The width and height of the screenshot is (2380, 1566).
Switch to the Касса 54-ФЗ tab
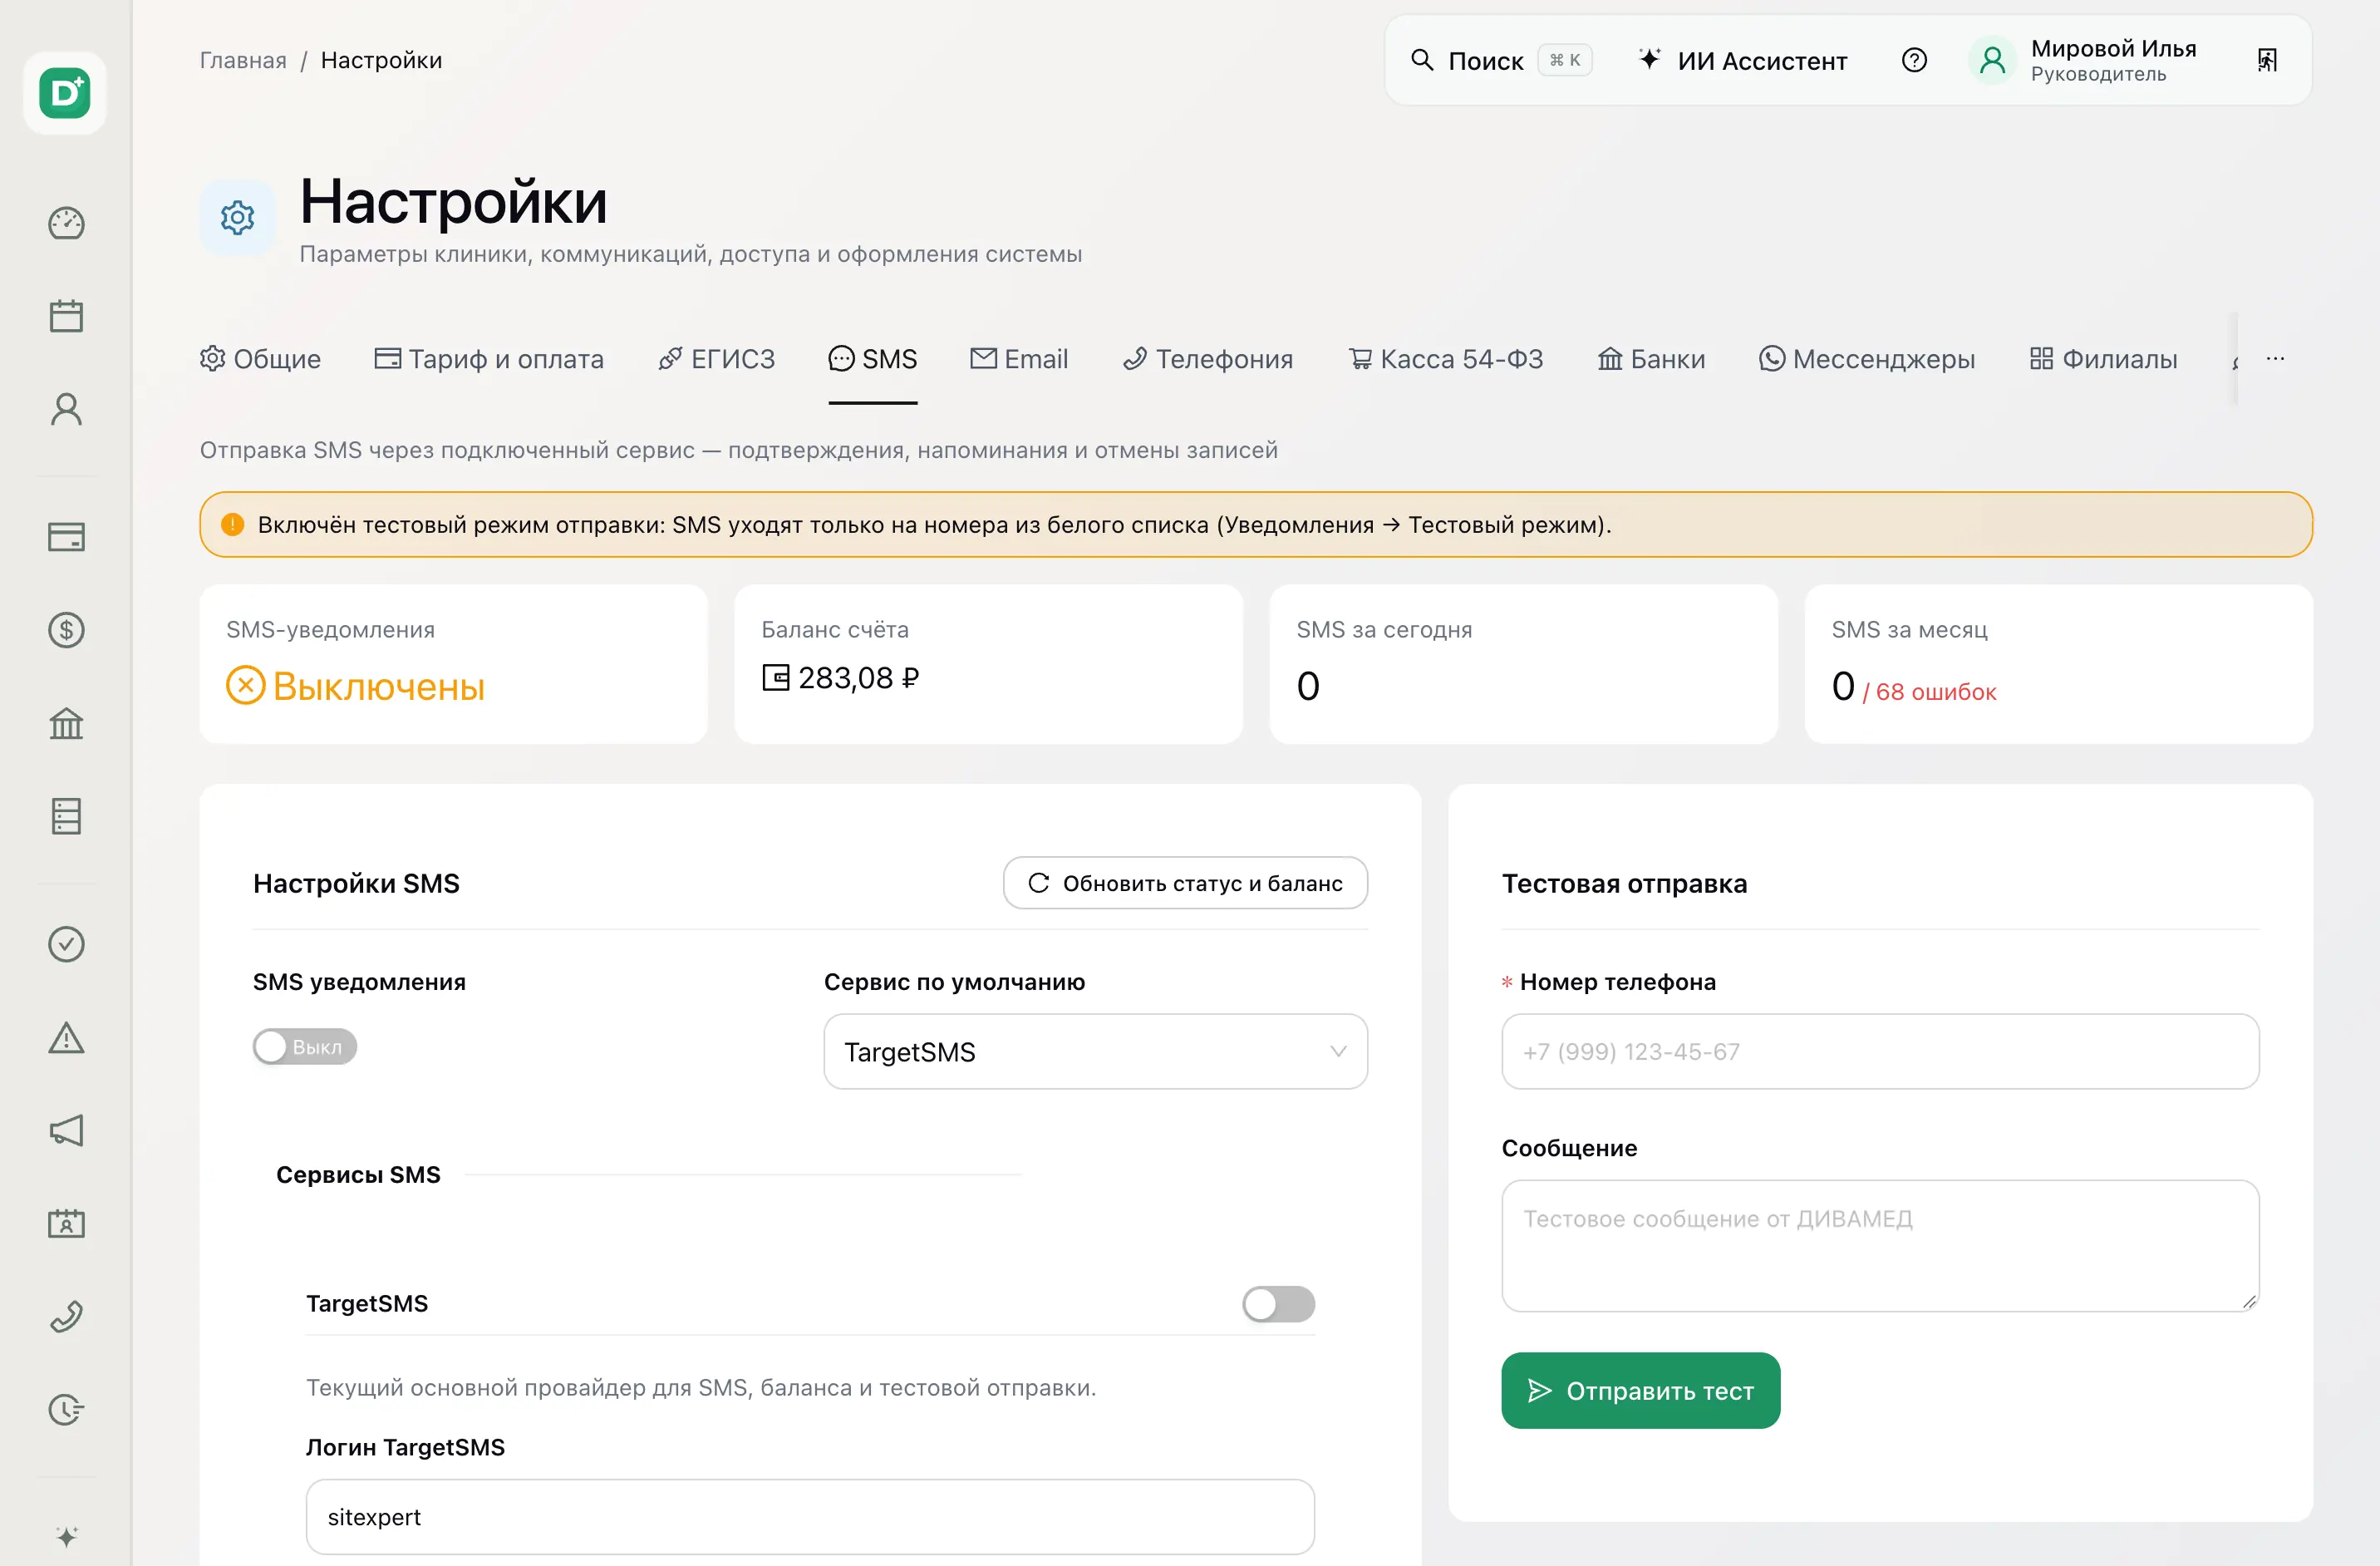point(1445,359)
